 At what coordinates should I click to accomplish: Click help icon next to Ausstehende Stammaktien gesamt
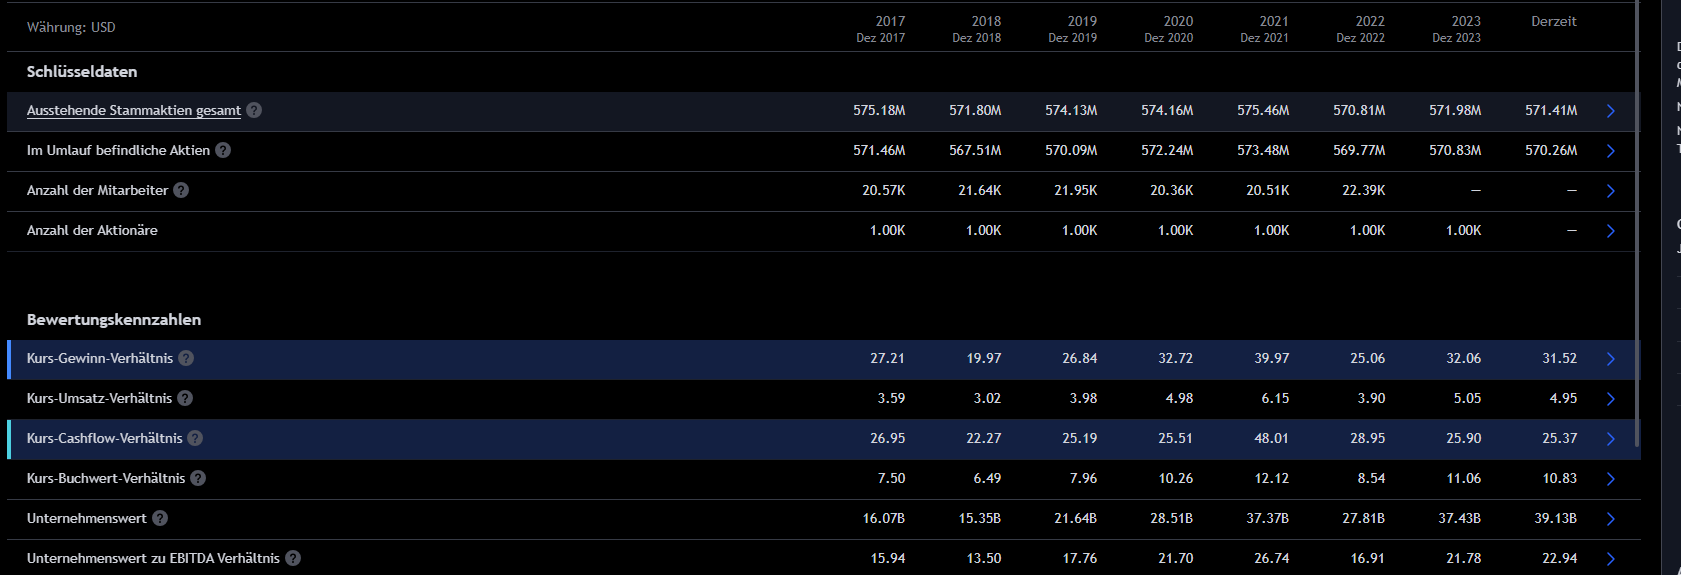pos(254,110)
